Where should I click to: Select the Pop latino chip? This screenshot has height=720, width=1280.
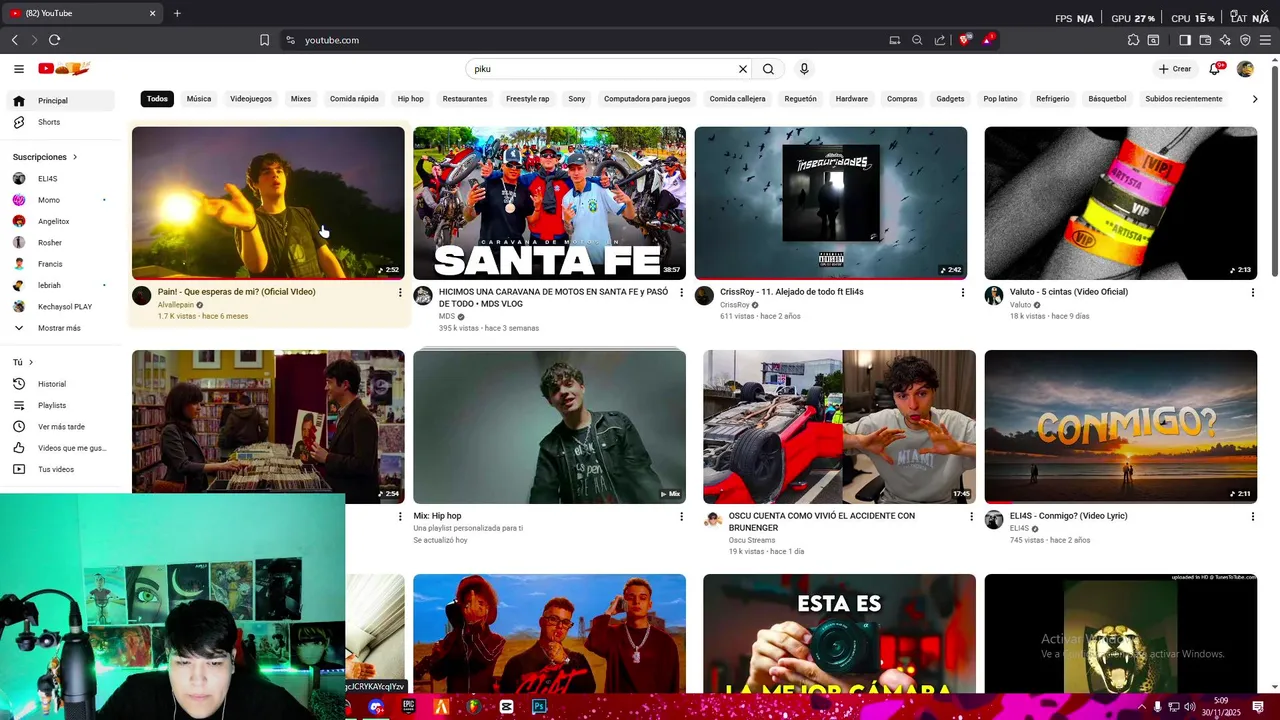pyautogui.click(x=1000, y=99)
